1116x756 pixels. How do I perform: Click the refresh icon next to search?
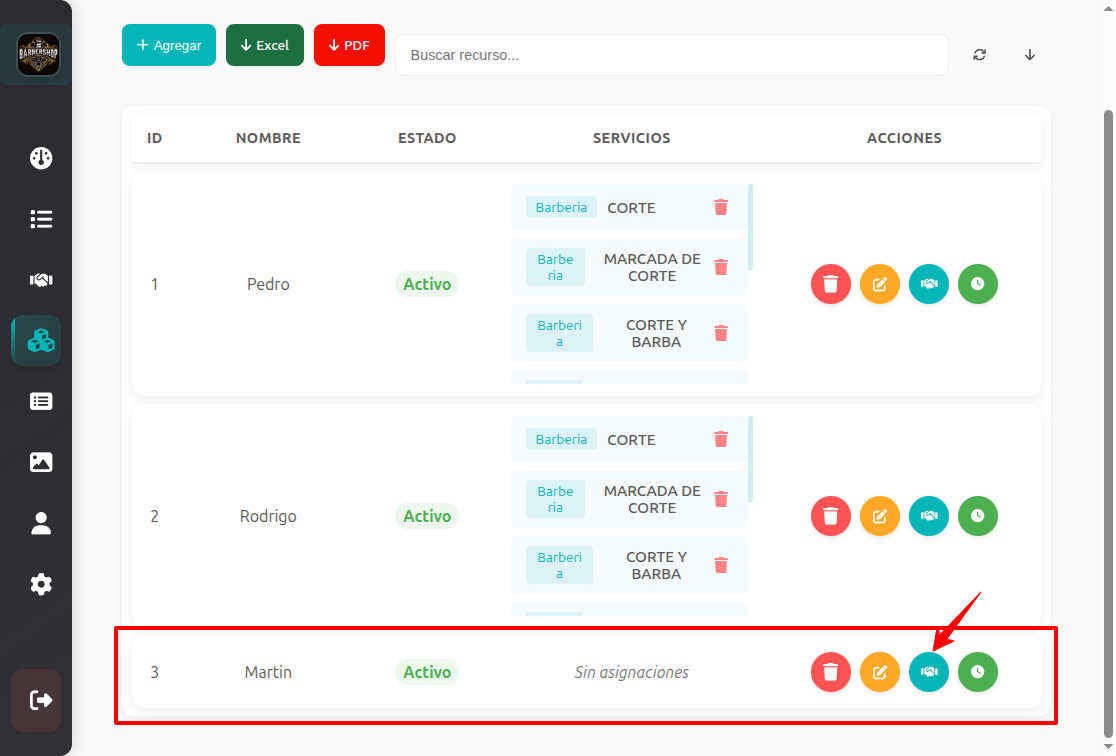coord(979,55)
